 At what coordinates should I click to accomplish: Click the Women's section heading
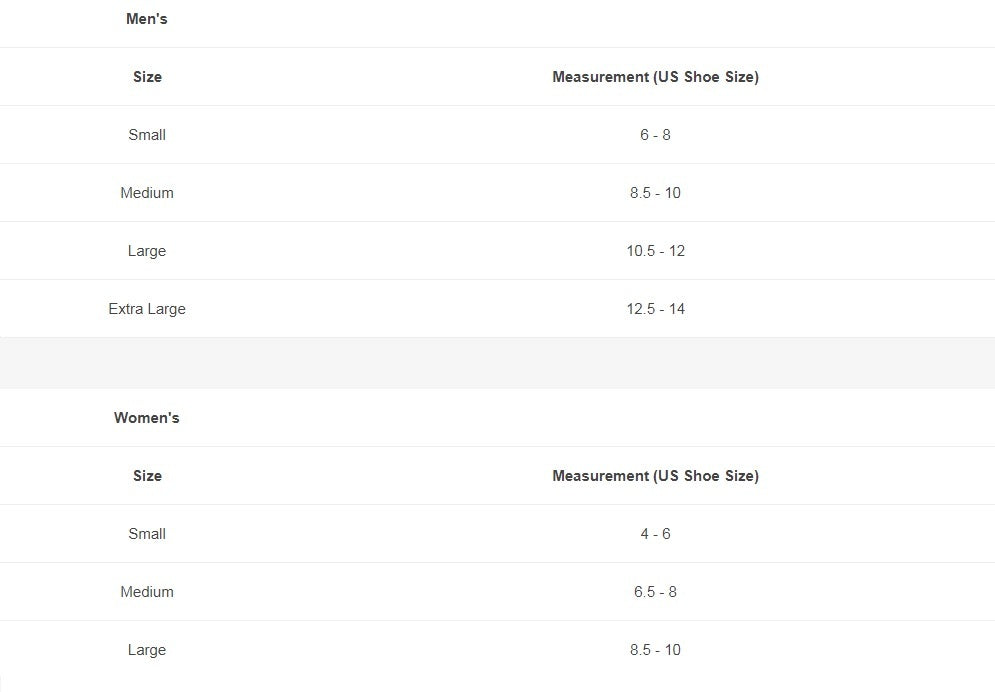pyautogui.click(x=147, y=418)
